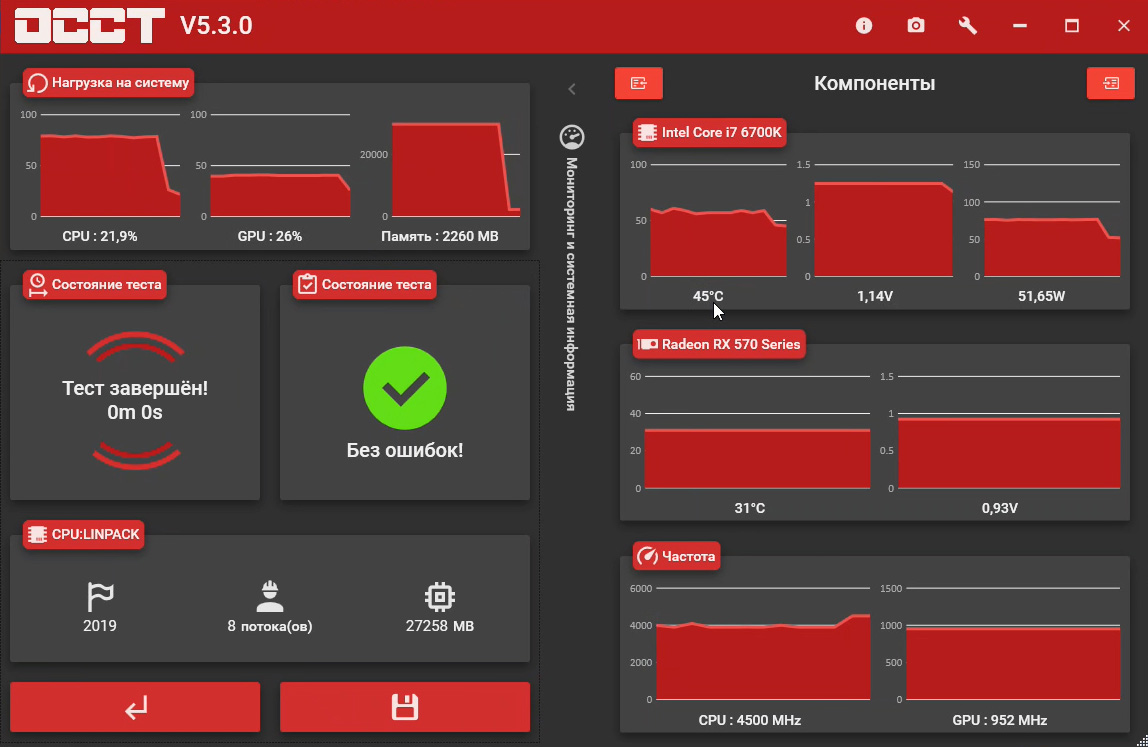This screenshot has height=747, width=1148.
Task: Close the OCCT window
Action: [x=1124, y=26]
